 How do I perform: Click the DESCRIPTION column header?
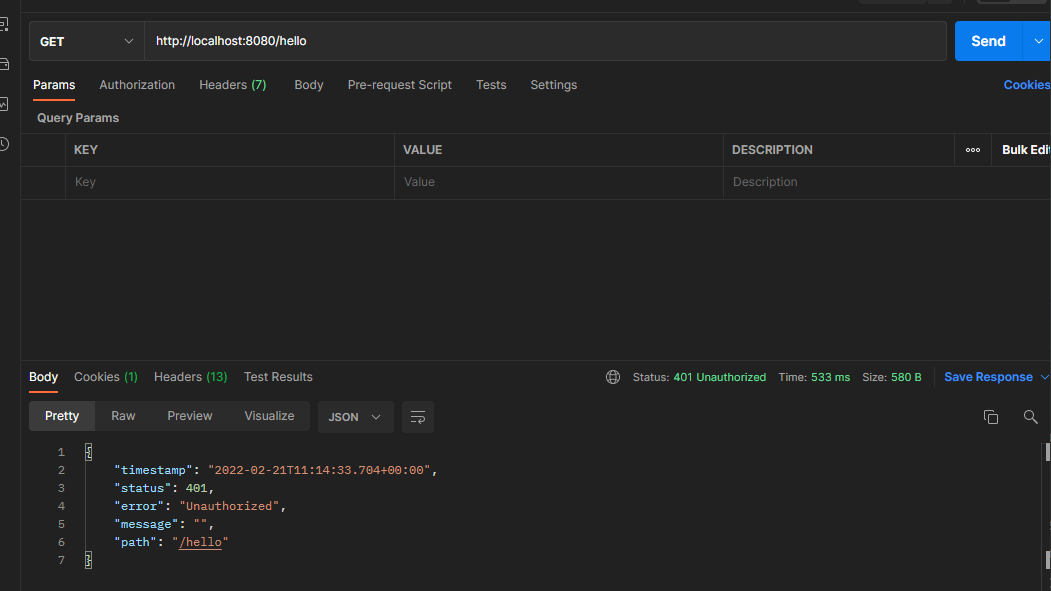tap(772, 150)
